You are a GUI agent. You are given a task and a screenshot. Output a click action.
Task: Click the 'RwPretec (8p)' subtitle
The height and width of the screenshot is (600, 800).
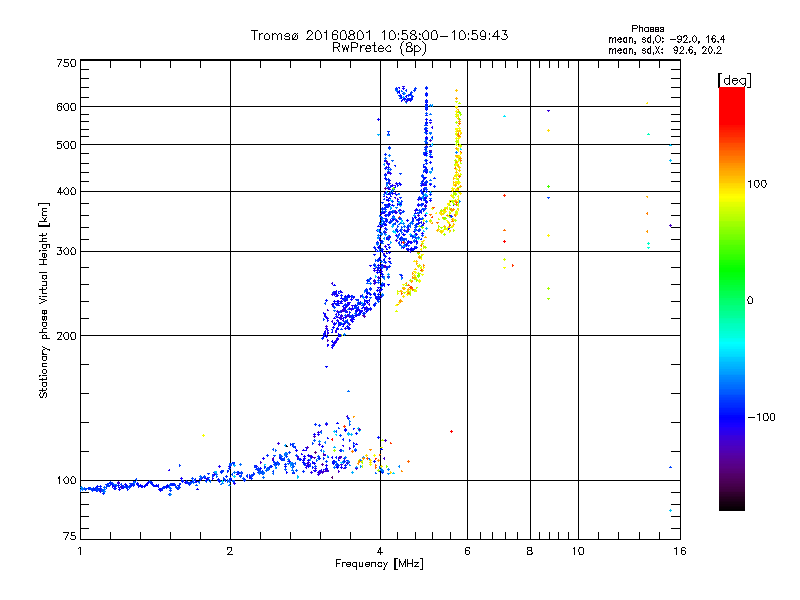(379, 48)
